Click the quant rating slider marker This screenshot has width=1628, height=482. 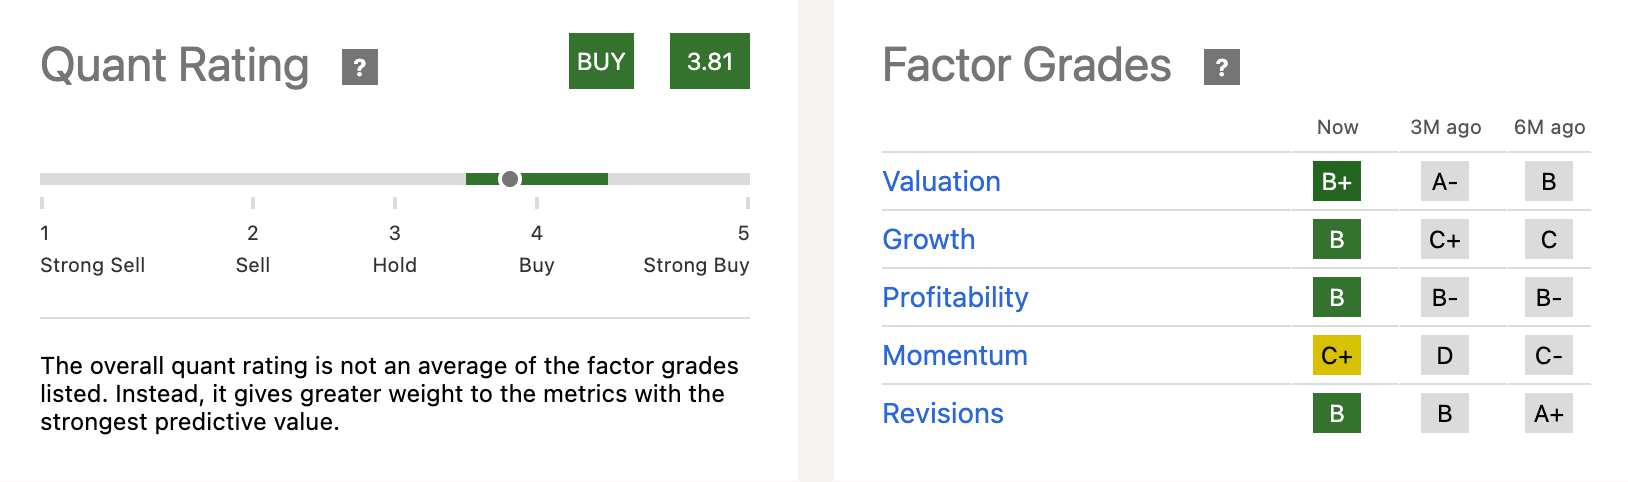(510, 179)
